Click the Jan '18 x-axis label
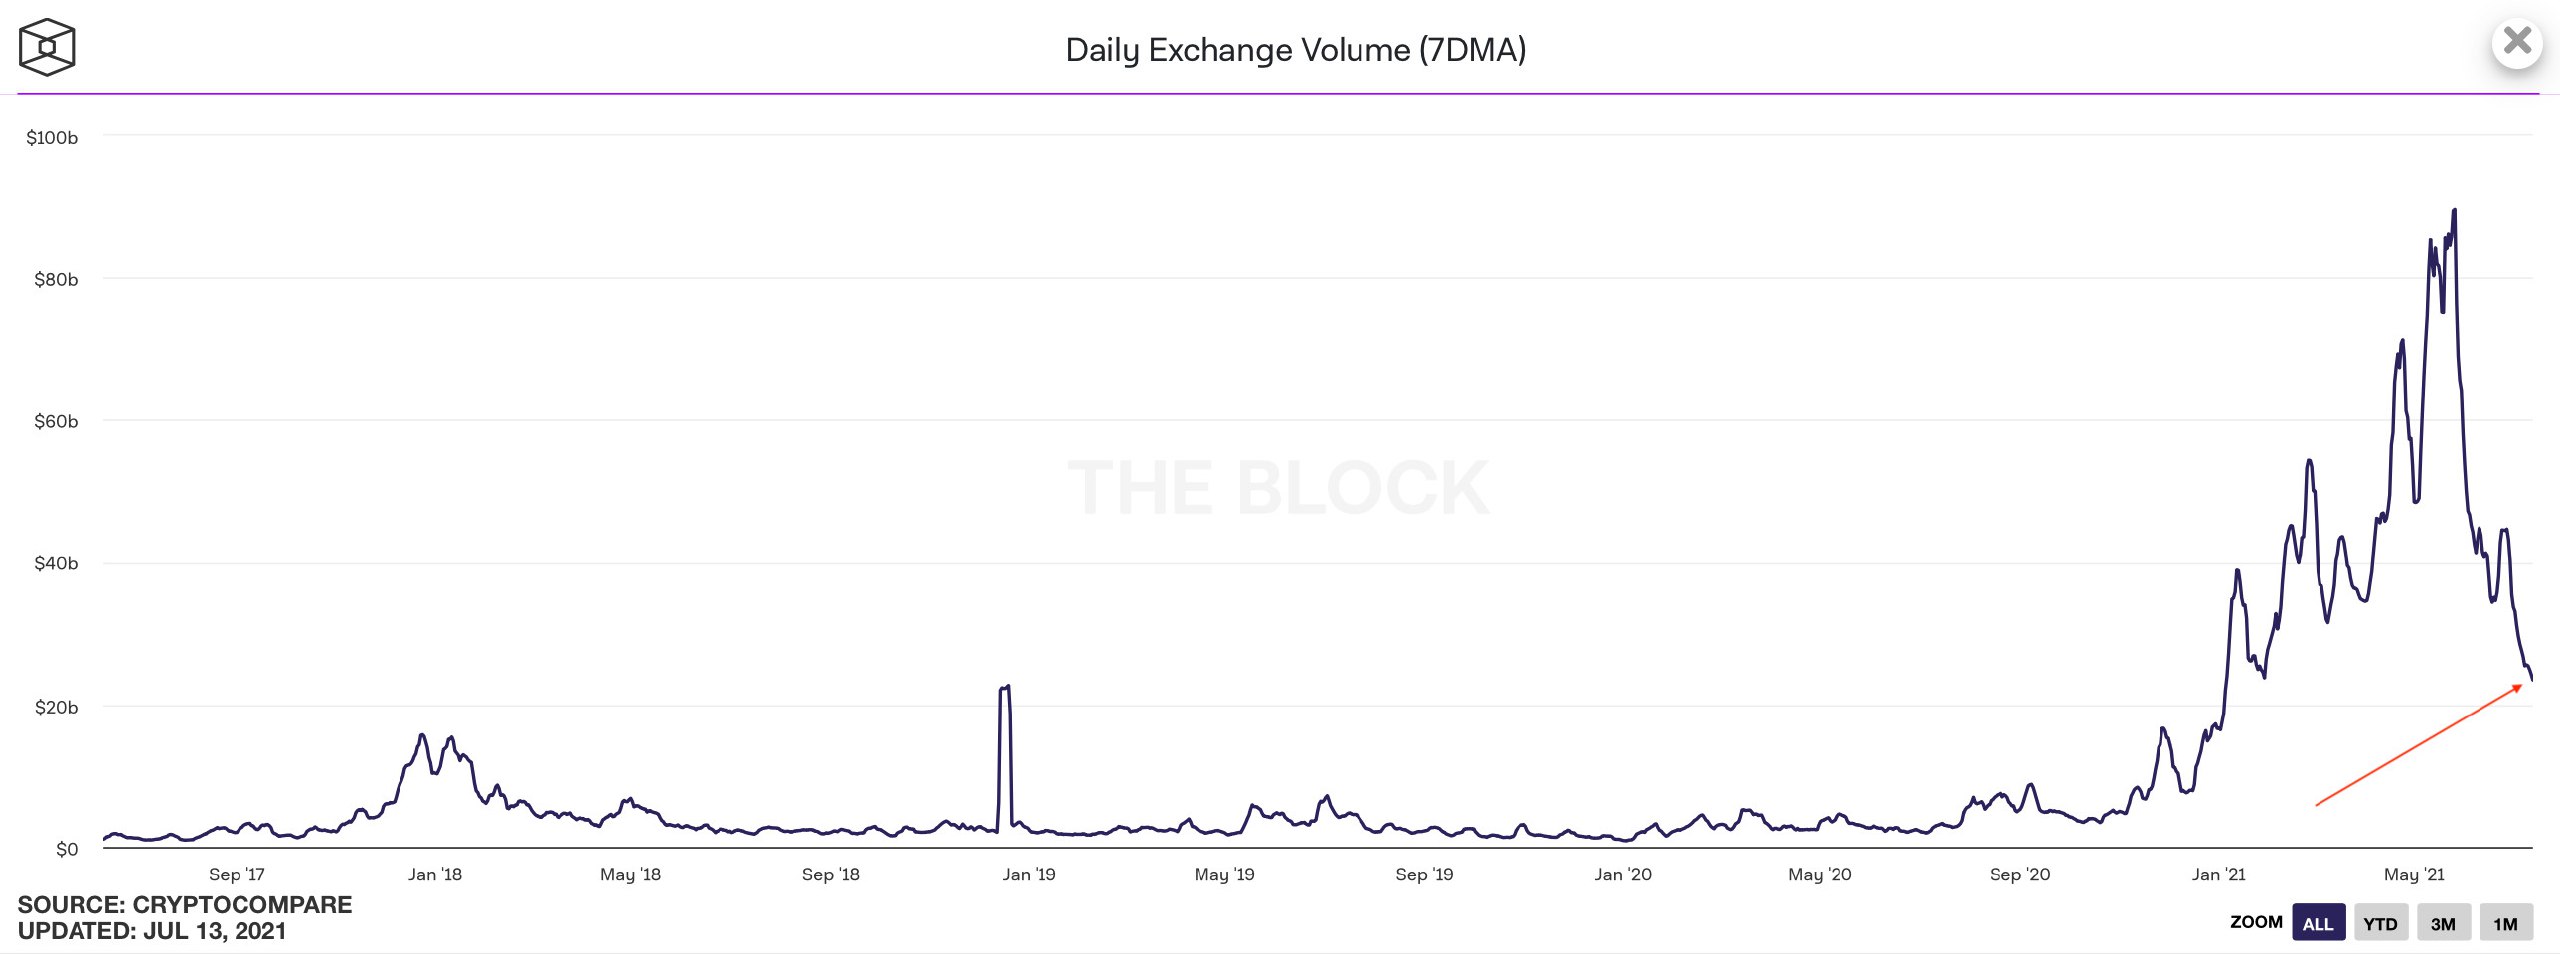Screen dimensions: 2560x954 (435, 875)
